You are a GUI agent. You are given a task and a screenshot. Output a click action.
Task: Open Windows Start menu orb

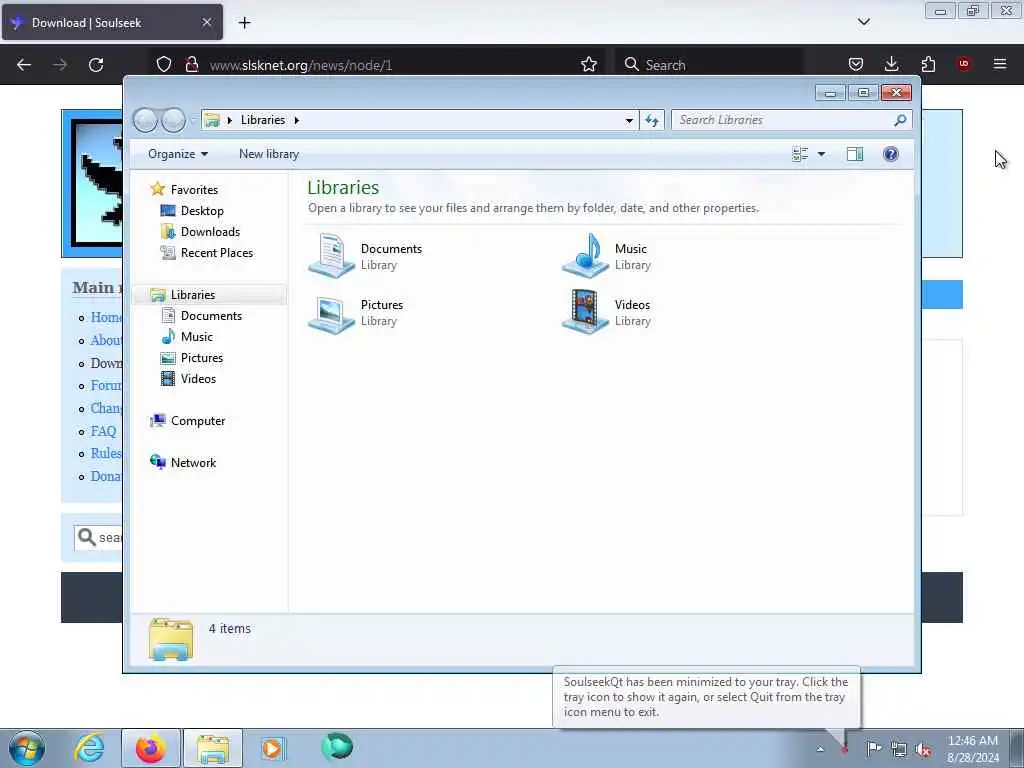tap(27, 748)
